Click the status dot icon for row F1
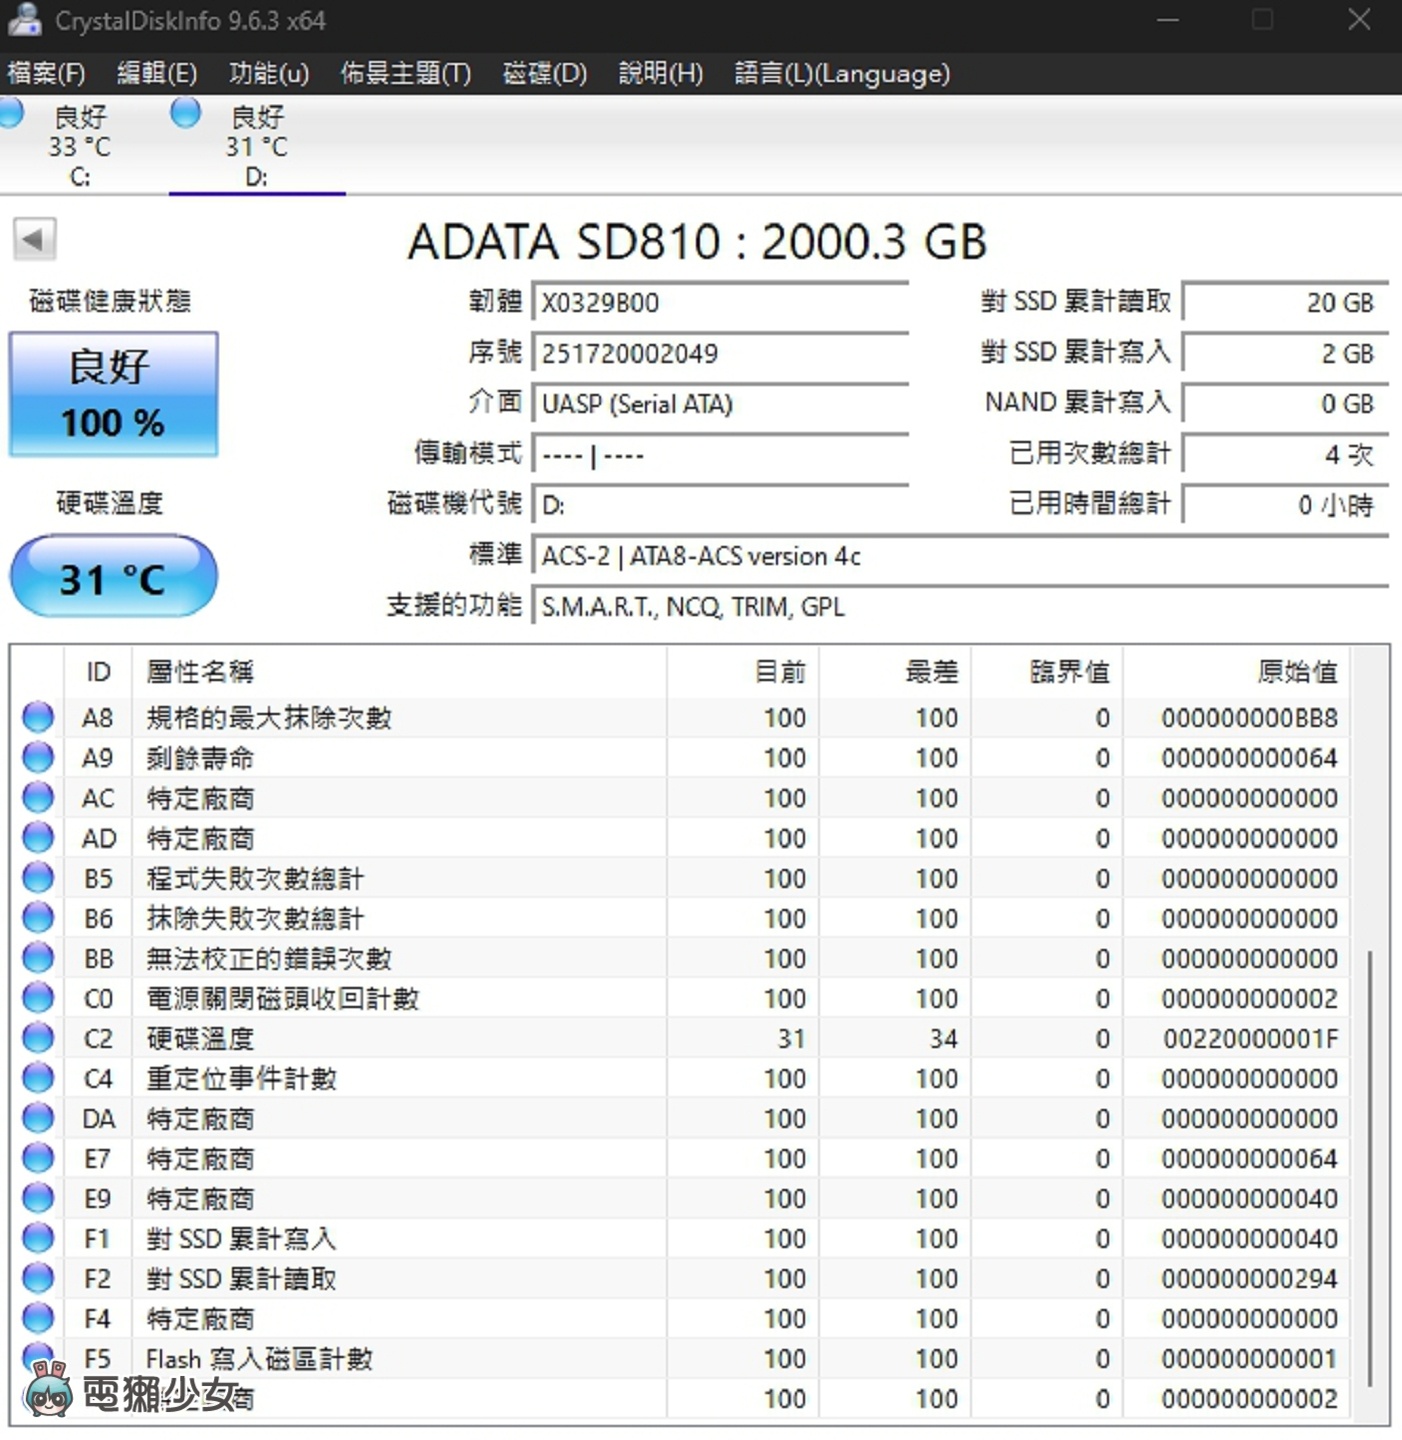1402x1440 pixels. pyautogui.click(x=38, y=1238)
